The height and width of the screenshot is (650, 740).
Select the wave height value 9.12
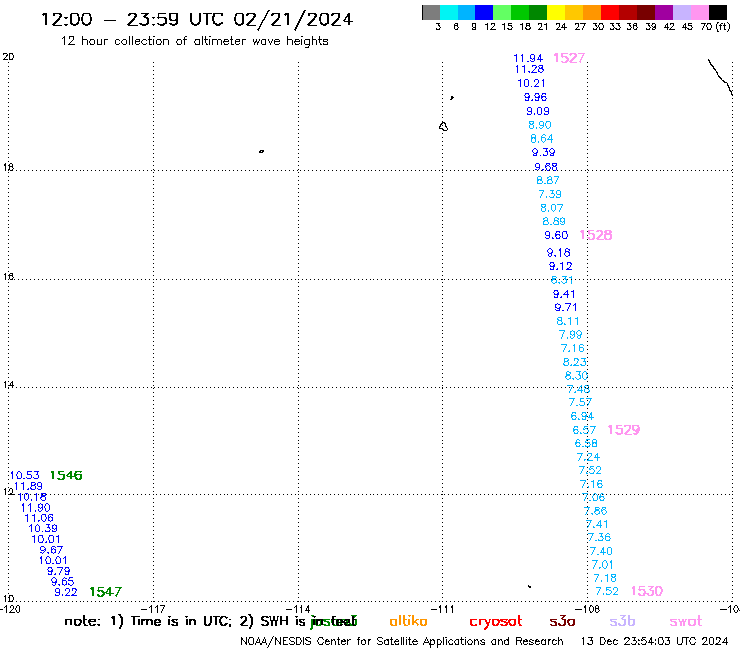[561, 266]
